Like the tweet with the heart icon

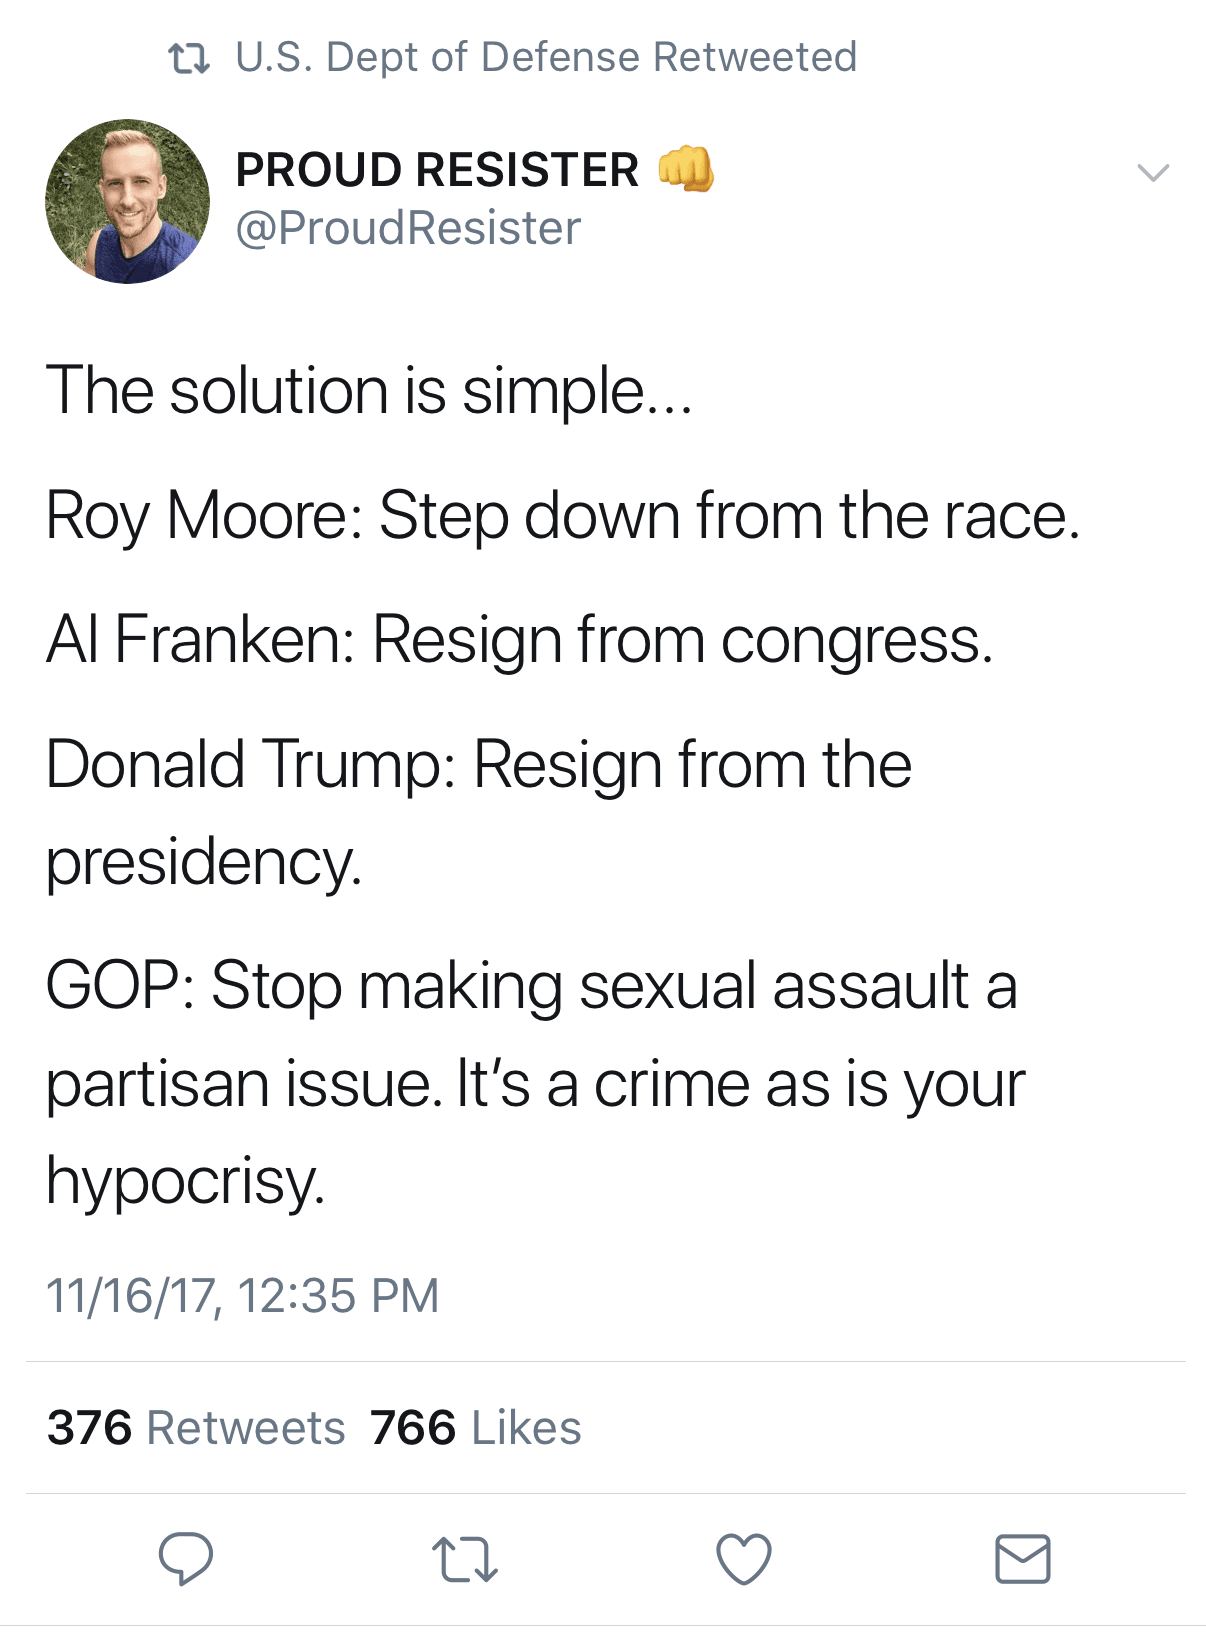744,1559
